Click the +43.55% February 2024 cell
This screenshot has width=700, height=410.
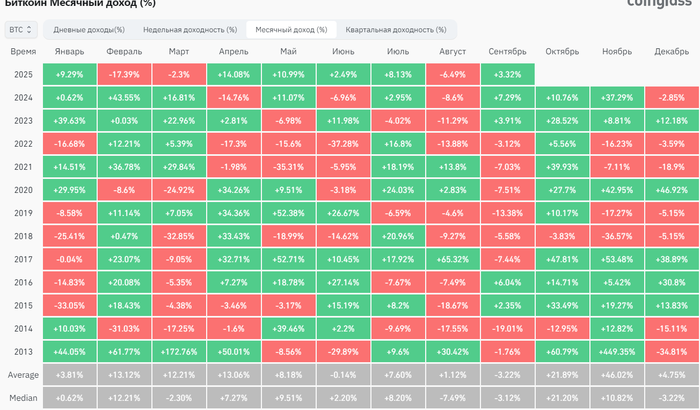125,97
